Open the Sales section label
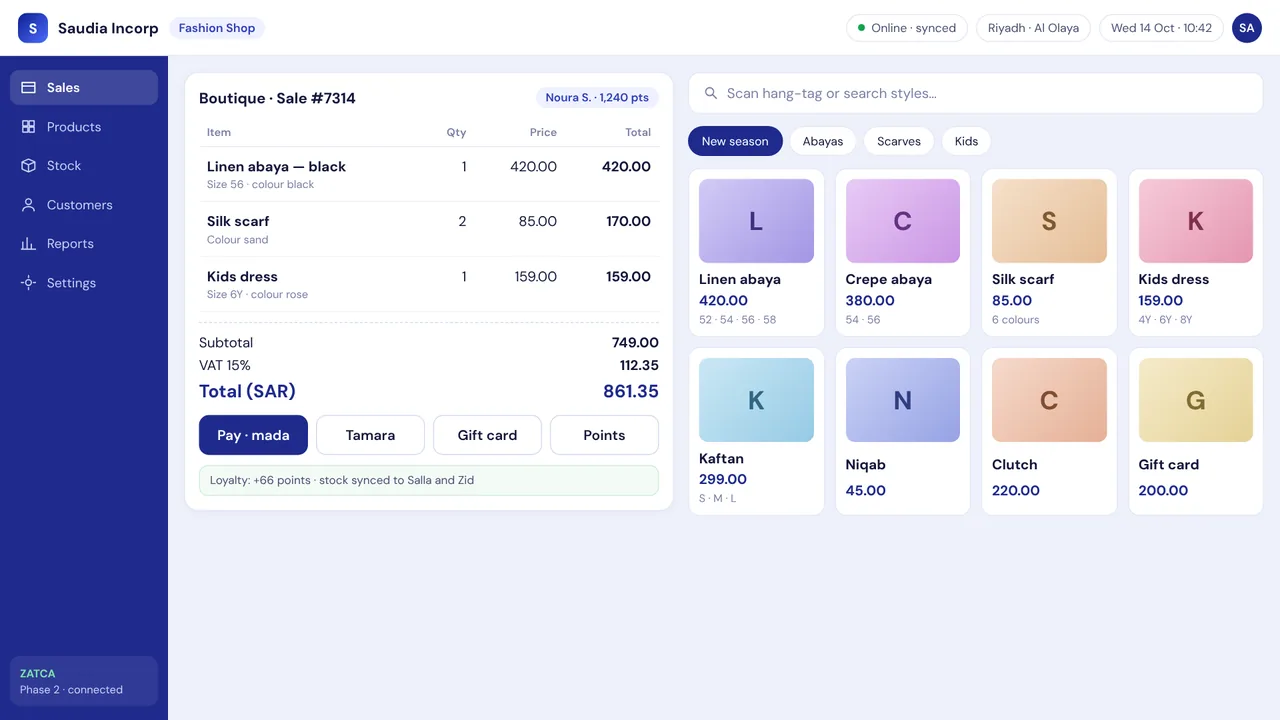 [x=63, y=88]
